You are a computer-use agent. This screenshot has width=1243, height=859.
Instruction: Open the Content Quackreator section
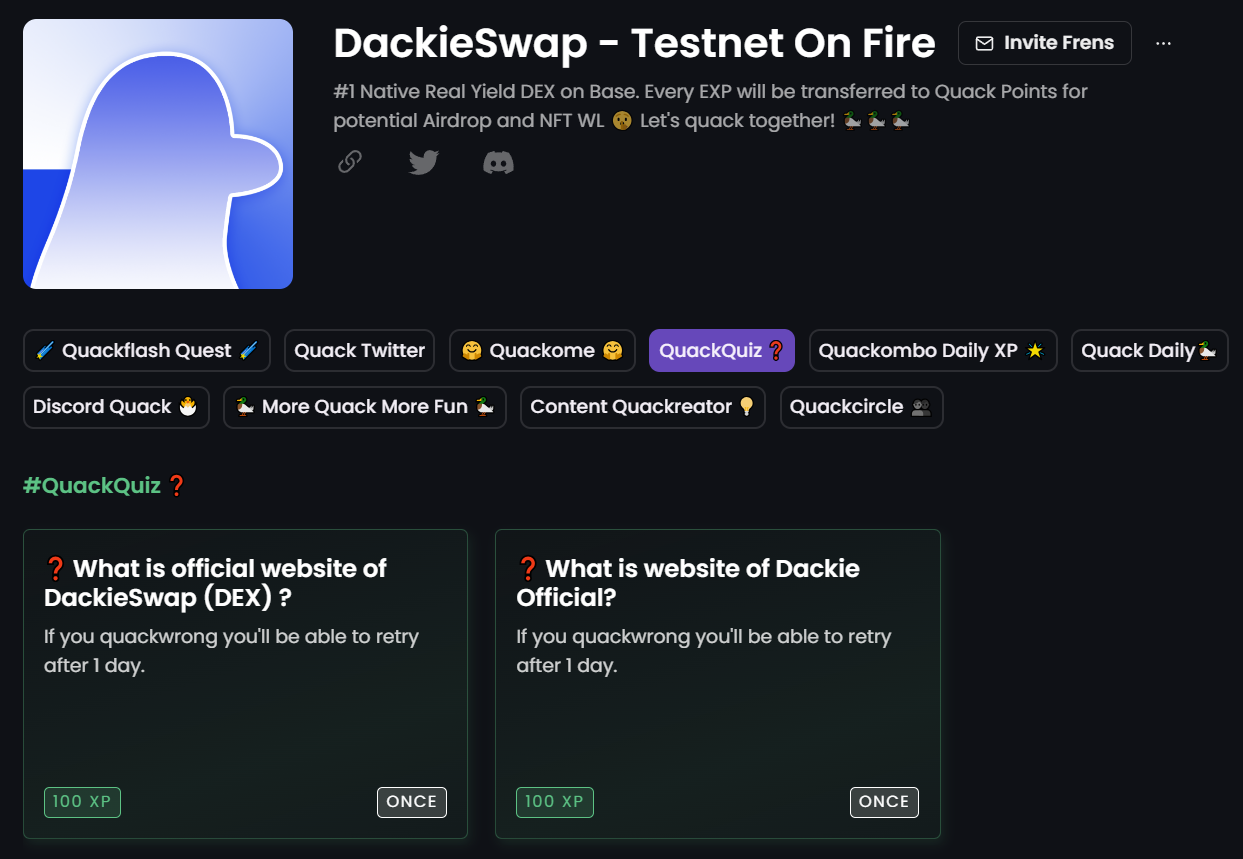coord(642,407)
